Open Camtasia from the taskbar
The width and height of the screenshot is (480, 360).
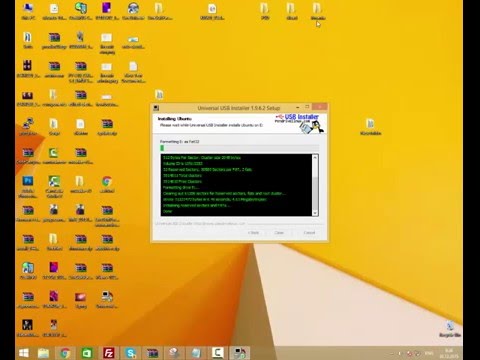coord(217,353)
